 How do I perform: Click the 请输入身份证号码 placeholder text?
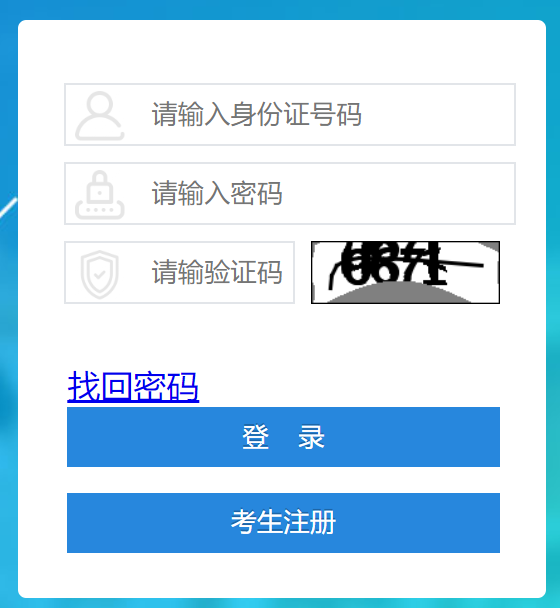(x=256, y=114)
